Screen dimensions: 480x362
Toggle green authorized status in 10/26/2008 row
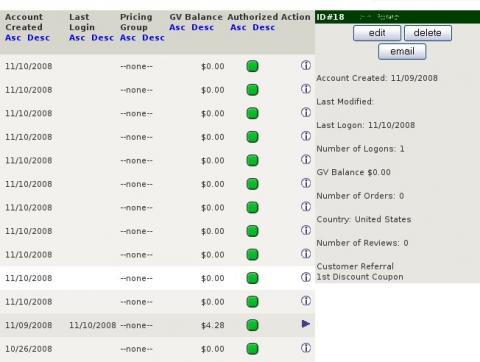pyautogui.click(x=252, y=349)
